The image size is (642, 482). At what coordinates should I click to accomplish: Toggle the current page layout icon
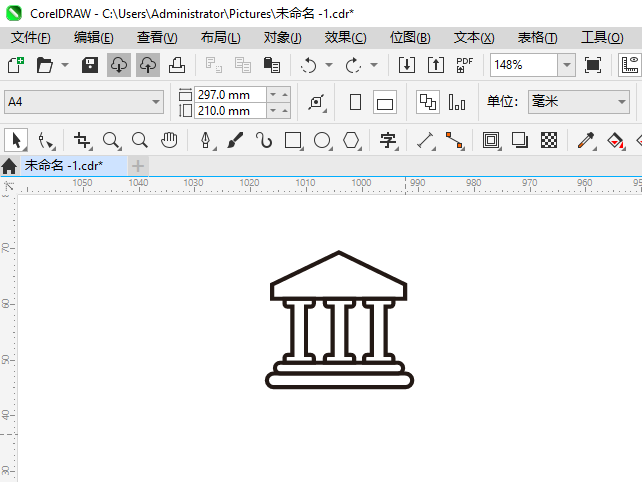[x=457, y=102]
